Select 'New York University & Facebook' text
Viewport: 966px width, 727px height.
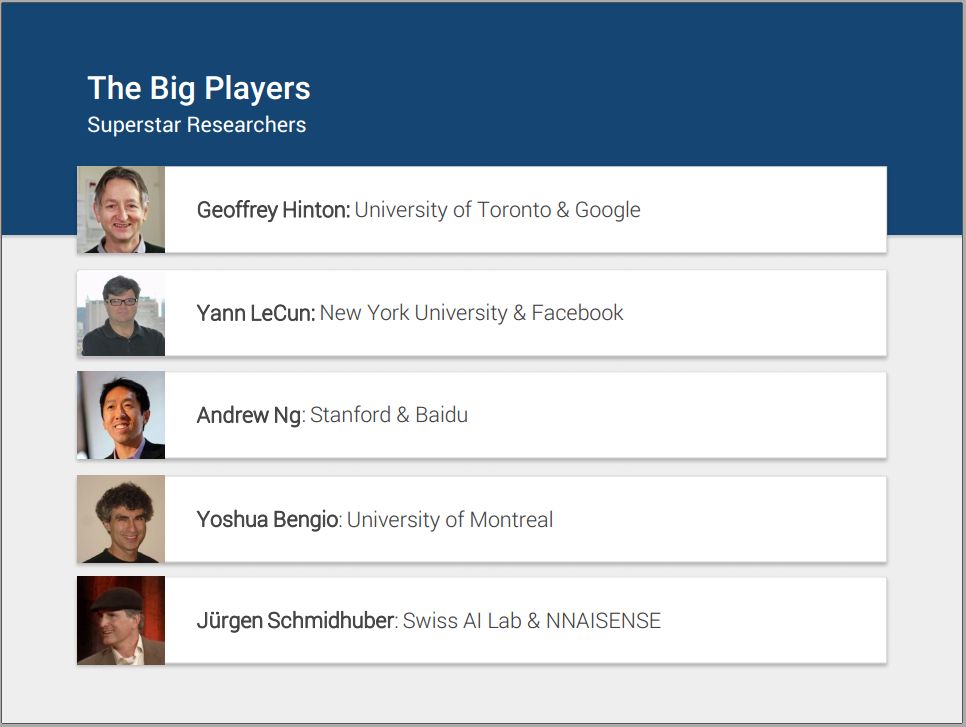click(x=472, y=313)
